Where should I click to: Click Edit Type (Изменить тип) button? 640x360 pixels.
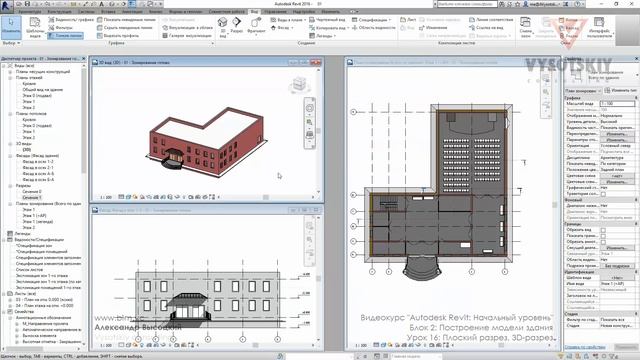coord(621,90)
